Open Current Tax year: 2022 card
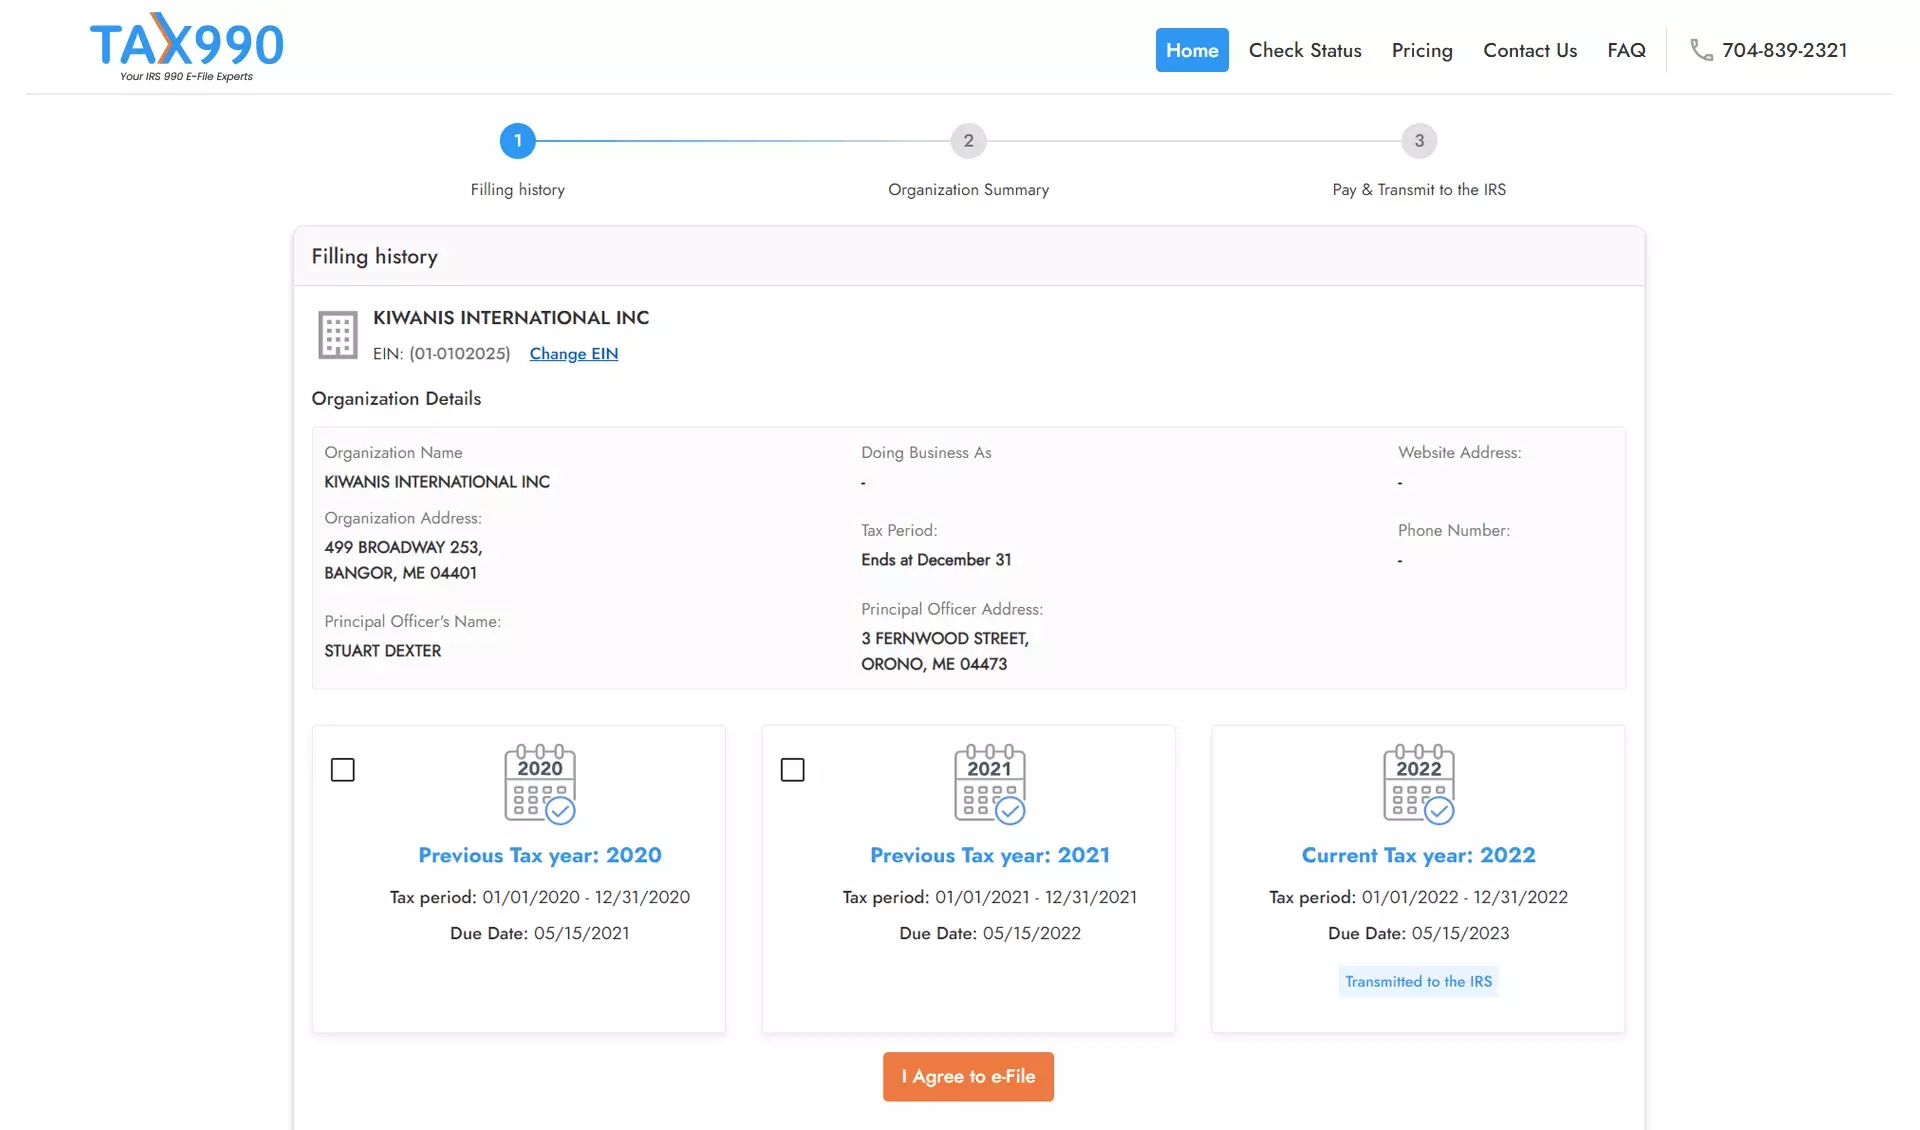Viewport: 1920px width, 1130px height. click(x=1418, y=855)
